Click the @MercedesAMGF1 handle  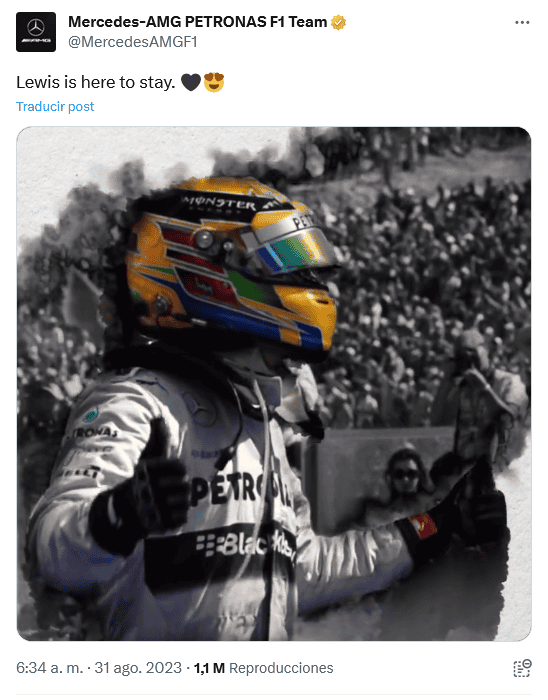click(x=133, y=42)
